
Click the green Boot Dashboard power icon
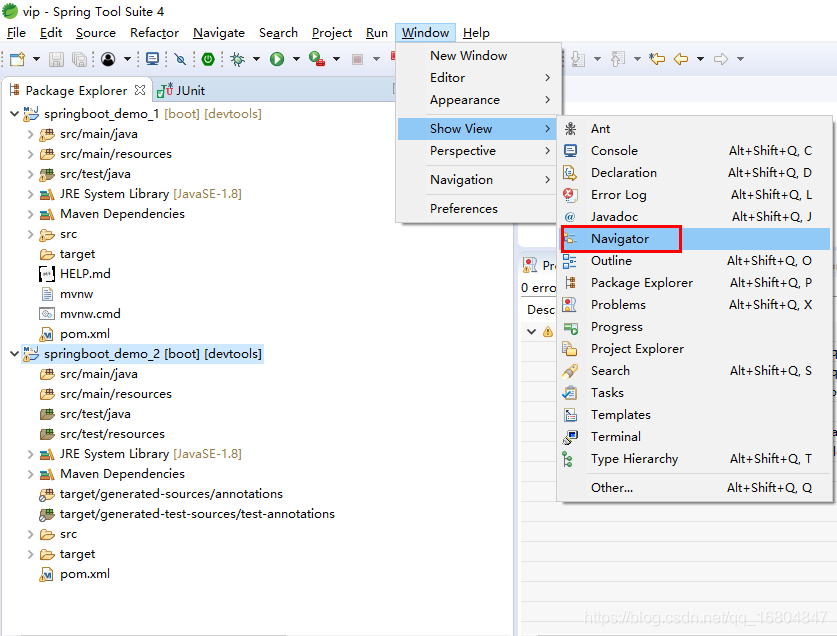pyautogui.click(x=208, y=59)
